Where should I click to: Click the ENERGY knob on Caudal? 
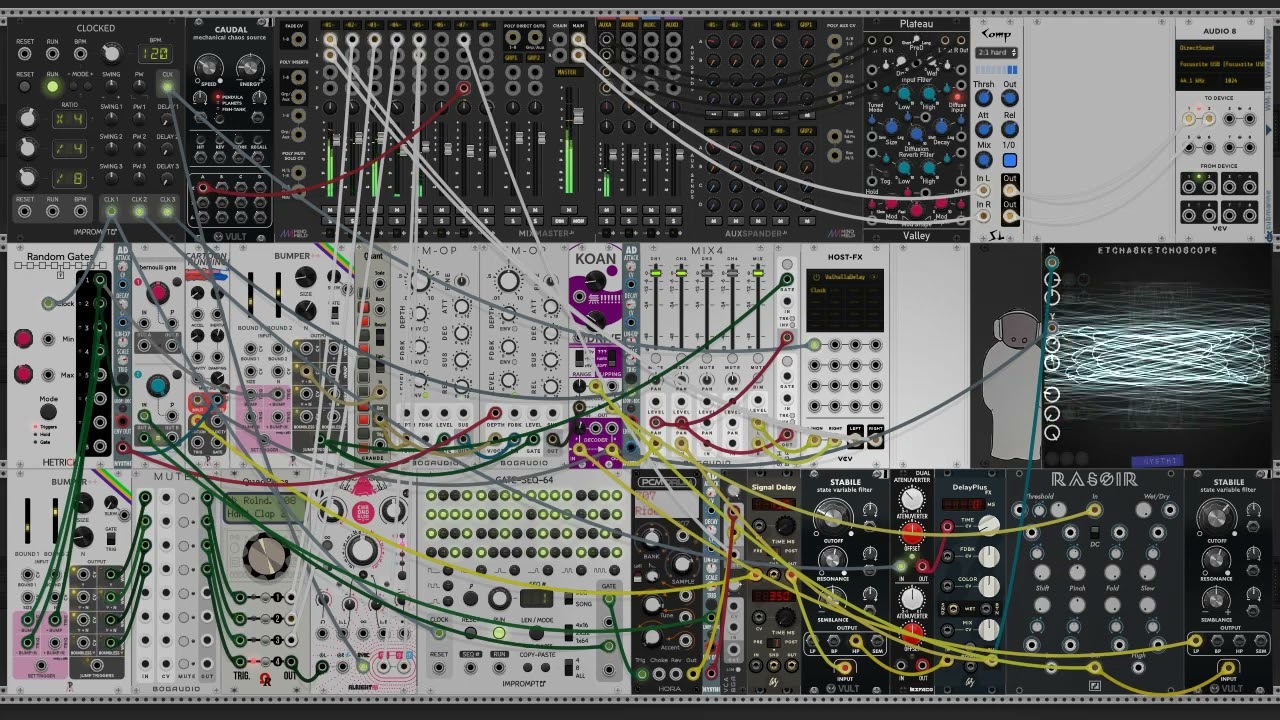[250, 67]
